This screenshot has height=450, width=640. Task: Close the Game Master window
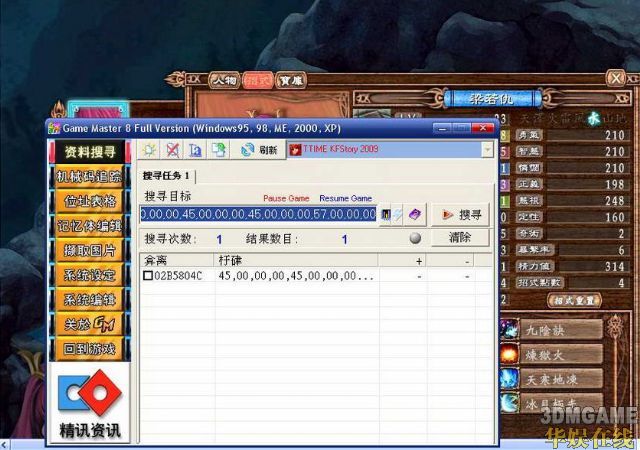483,128
